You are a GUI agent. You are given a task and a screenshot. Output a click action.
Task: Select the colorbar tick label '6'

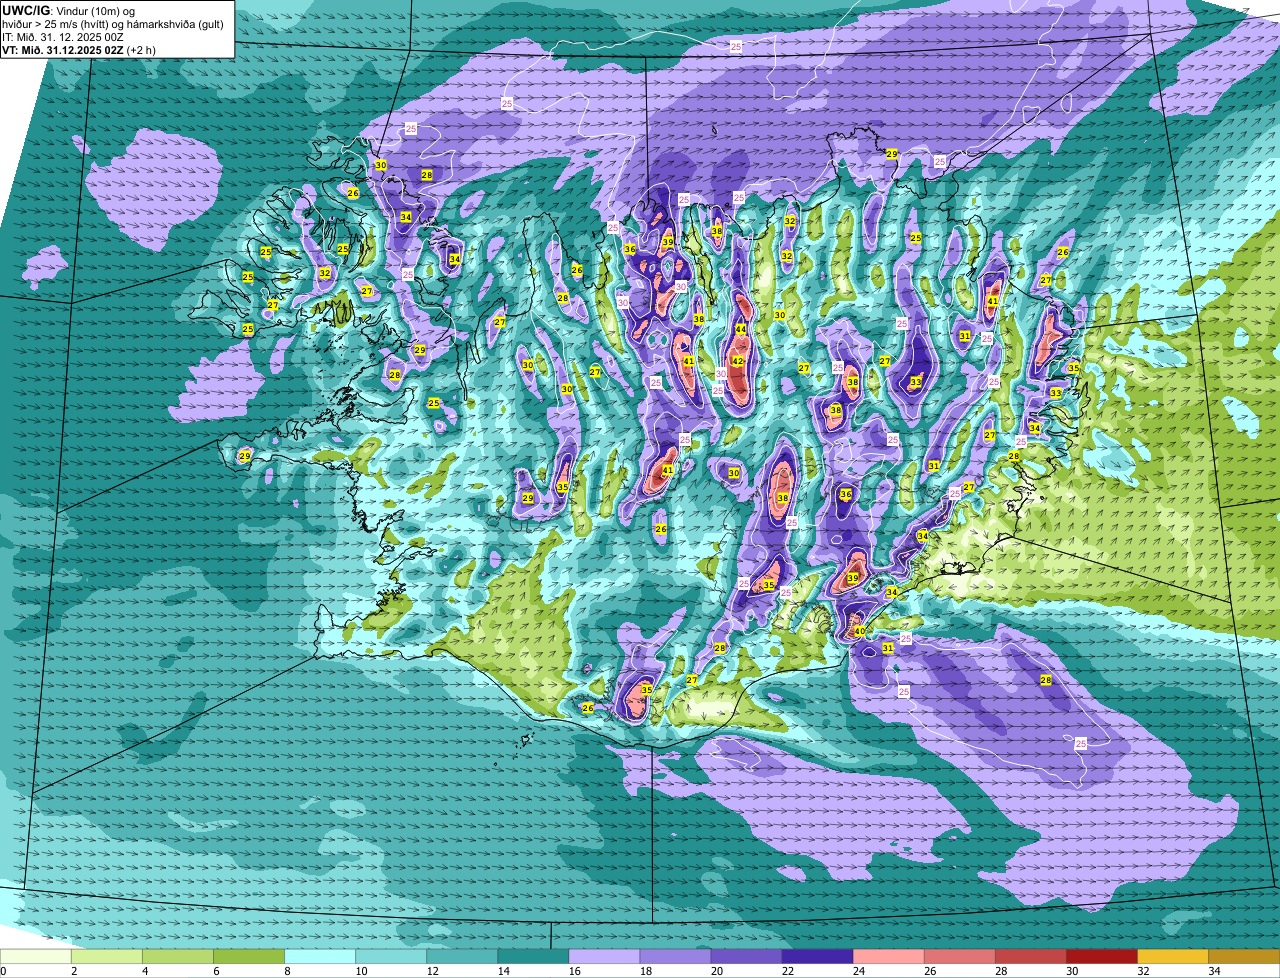click(216, 971)
